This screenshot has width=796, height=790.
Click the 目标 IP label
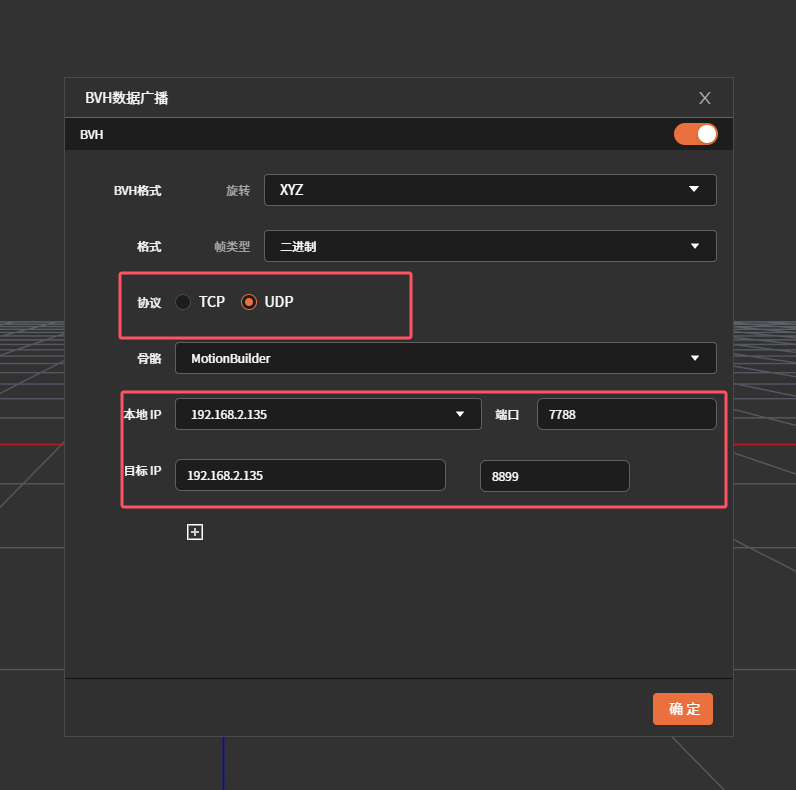click(142, 470)
